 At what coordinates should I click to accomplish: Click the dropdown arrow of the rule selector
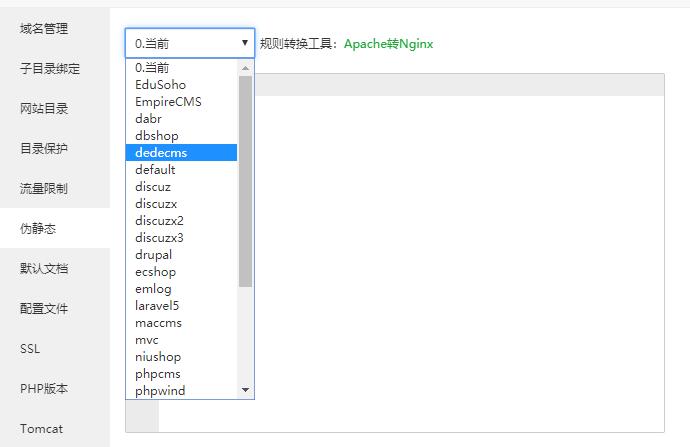coord(245,43)
